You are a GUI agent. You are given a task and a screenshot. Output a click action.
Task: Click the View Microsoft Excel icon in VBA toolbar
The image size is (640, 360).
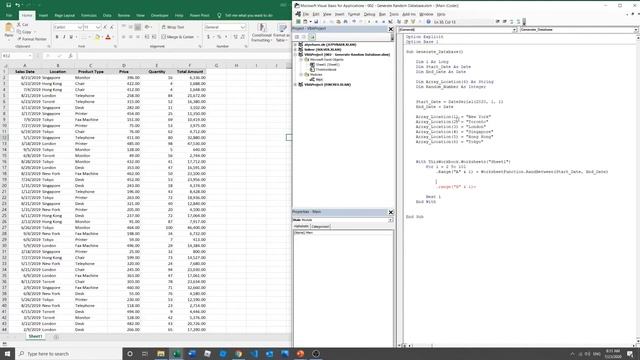click(x=298, y=22)
